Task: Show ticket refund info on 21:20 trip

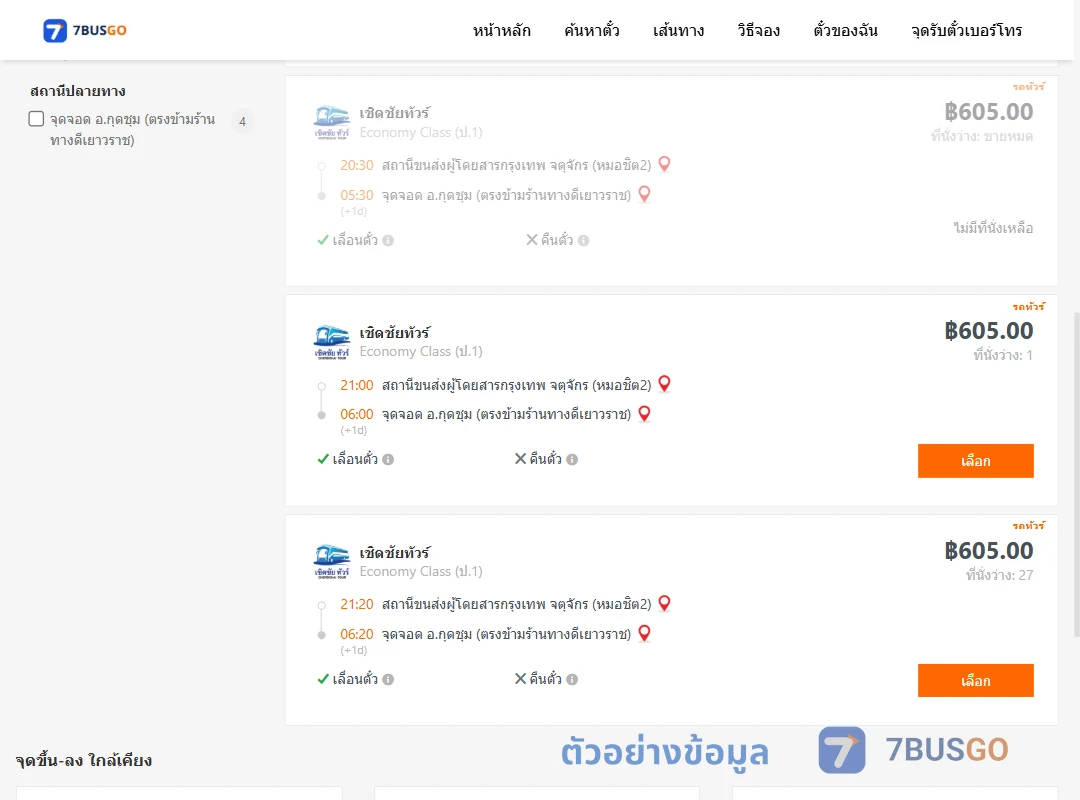Action: pyautogui.click(x=572, y=679)
